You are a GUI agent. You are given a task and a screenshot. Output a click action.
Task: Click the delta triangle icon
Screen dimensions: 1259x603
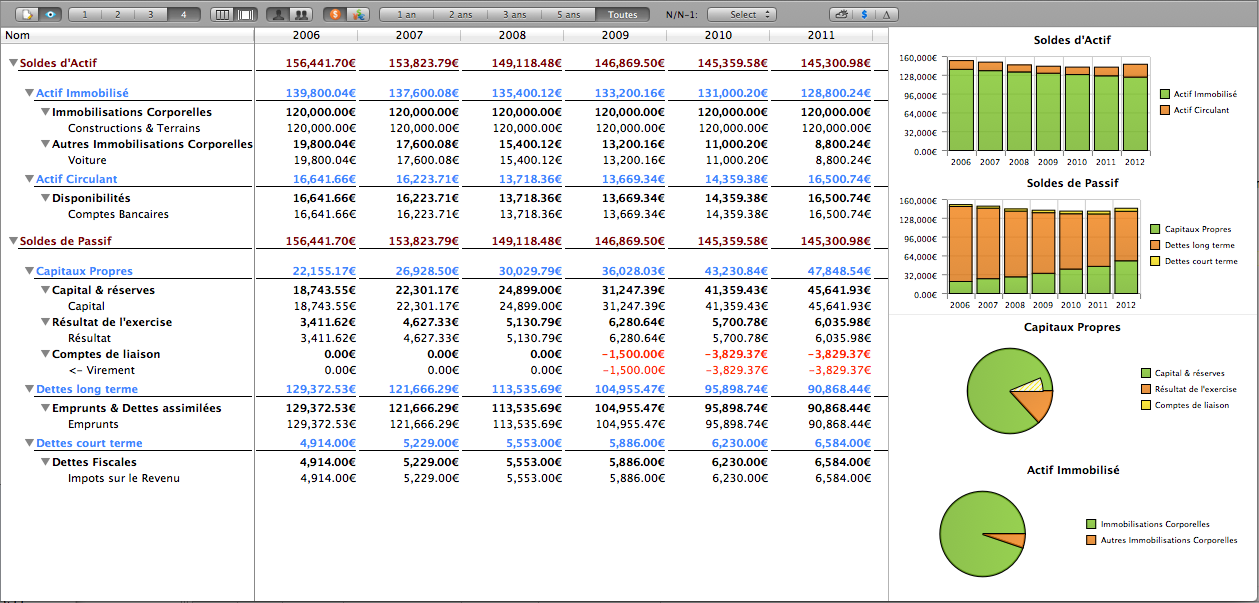pyautogui.click(x=887, y=15)
